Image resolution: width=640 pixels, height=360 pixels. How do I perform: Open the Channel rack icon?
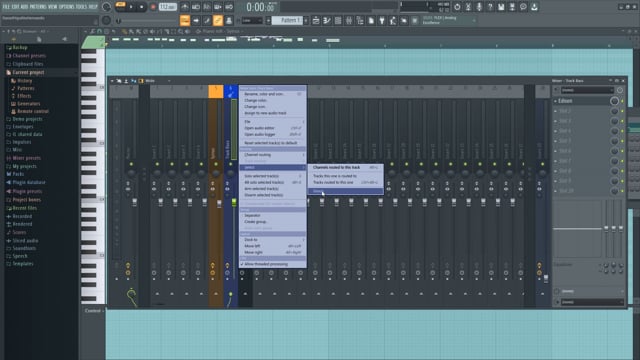338,20
